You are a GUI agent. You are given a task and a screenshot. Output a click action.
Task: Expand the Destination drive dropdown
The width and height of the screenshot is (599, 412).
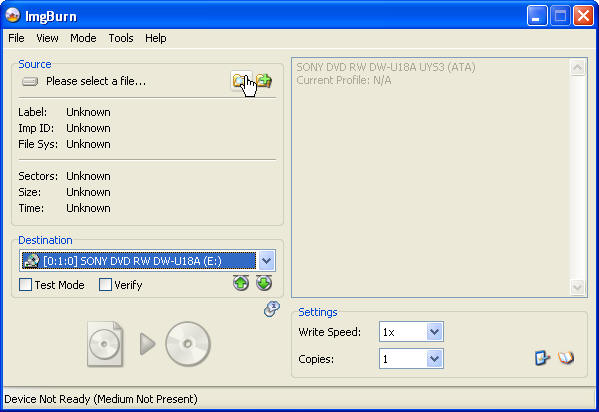pos(266,261)
